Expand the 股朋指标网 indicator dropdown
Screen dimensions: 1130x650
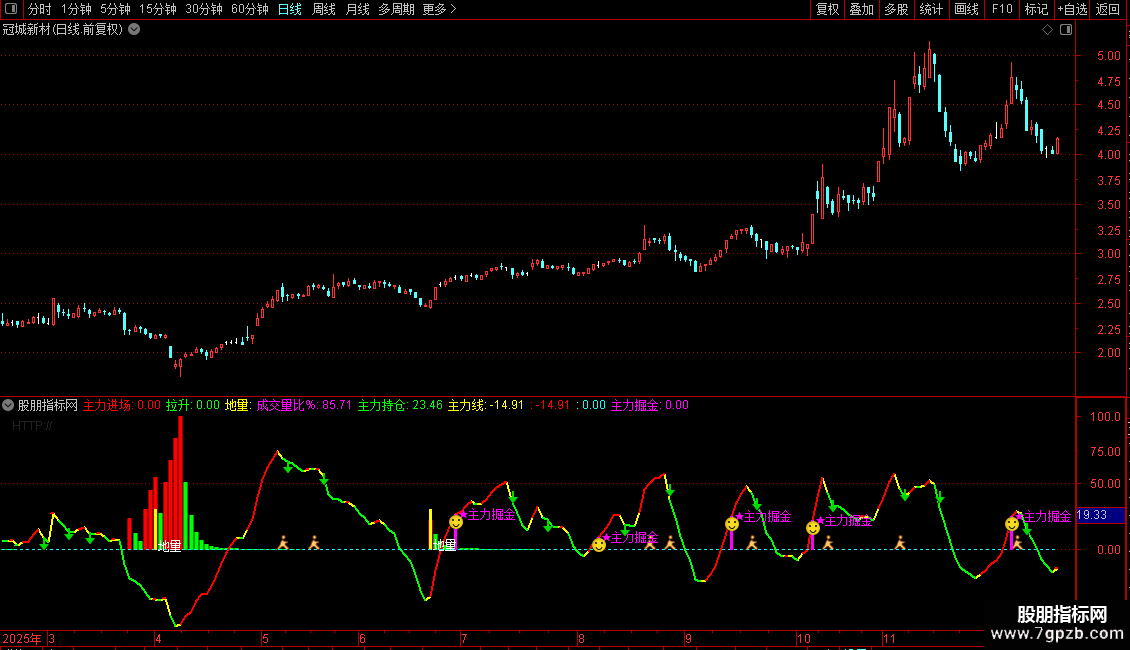[8, 405]
